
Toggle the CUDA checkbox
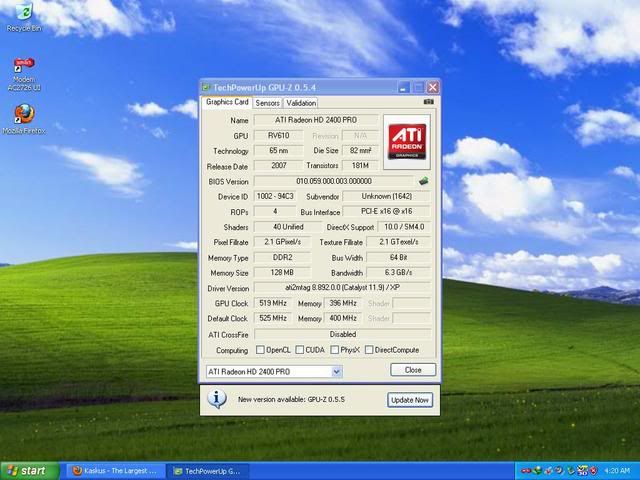[299, 350]
